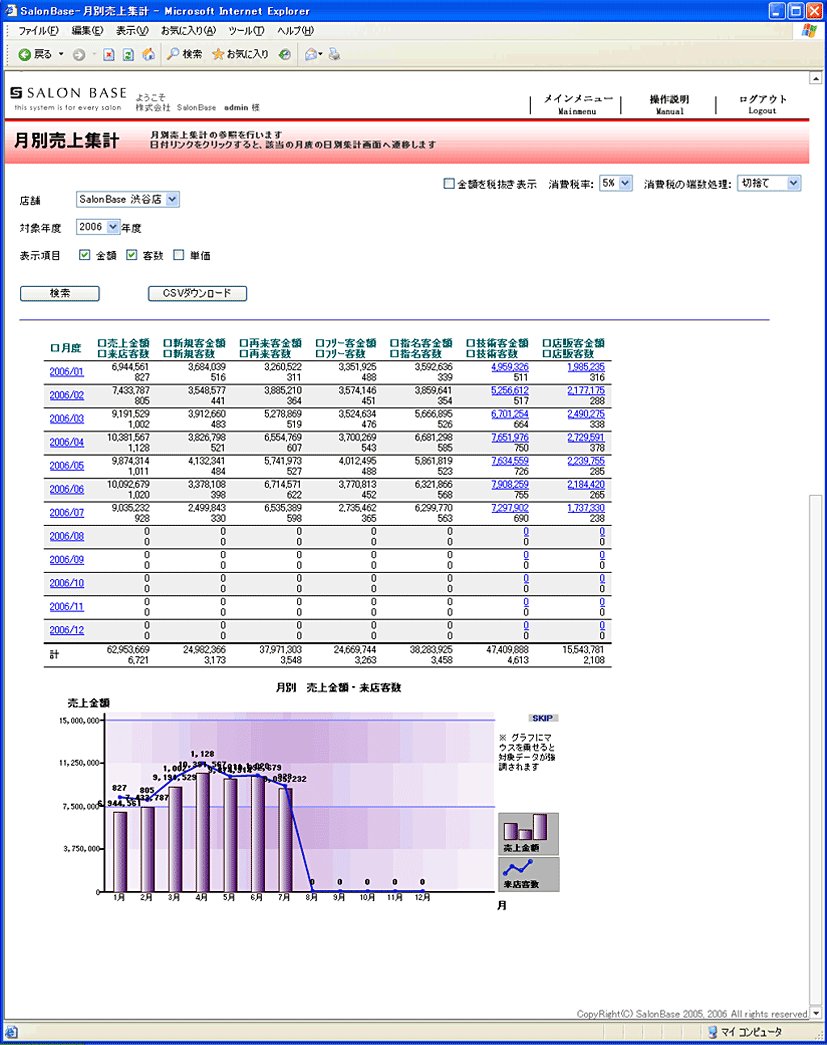
Task: Open the 2006/04 month link
Action: point(67,443)
